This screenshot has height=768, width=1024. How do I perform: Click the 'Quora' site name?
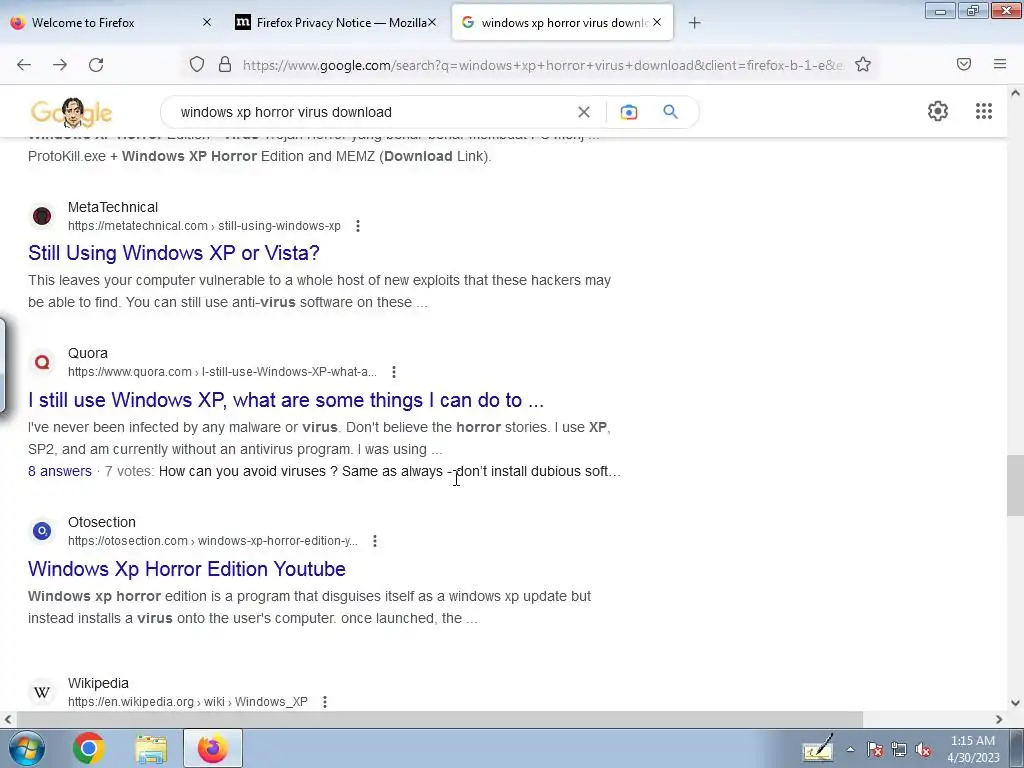click(88, 353)
